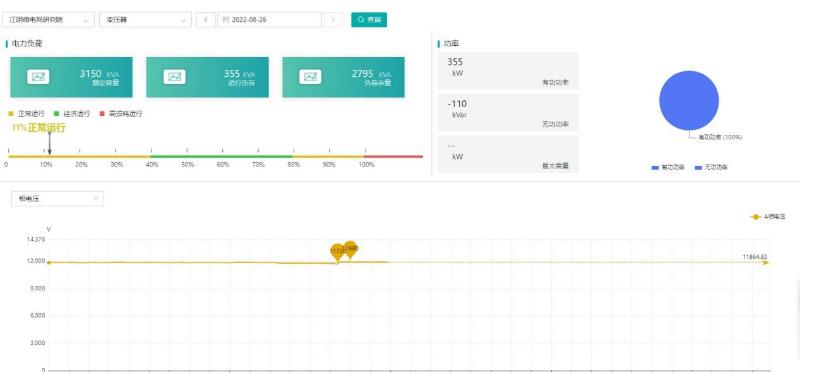Open the 江阴 station dropdown
819x373 pixels.
tap(49, 20)
